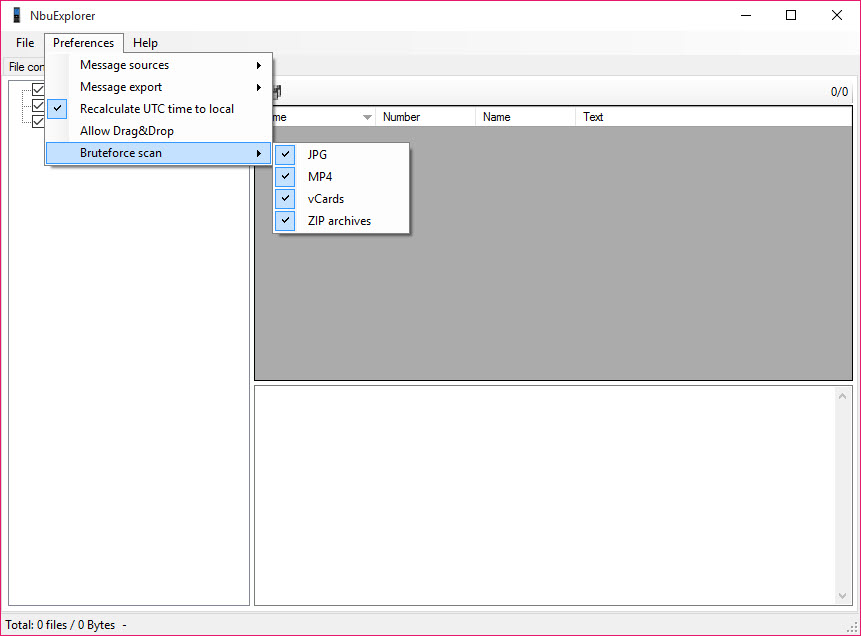Check the first tree item checkbox
The height and width of the screenshot is (636, 861).
point(39,90)
